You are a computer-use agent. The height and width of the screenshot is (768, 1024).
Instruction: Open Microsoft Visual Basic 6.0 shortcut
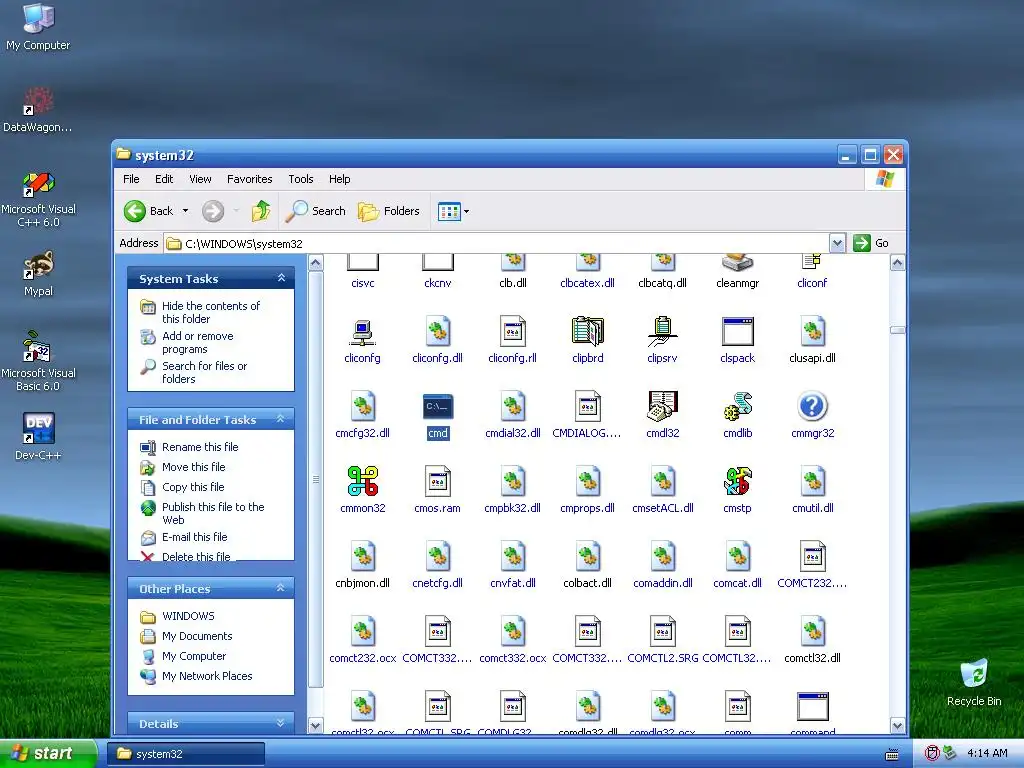tap(39, 362)
